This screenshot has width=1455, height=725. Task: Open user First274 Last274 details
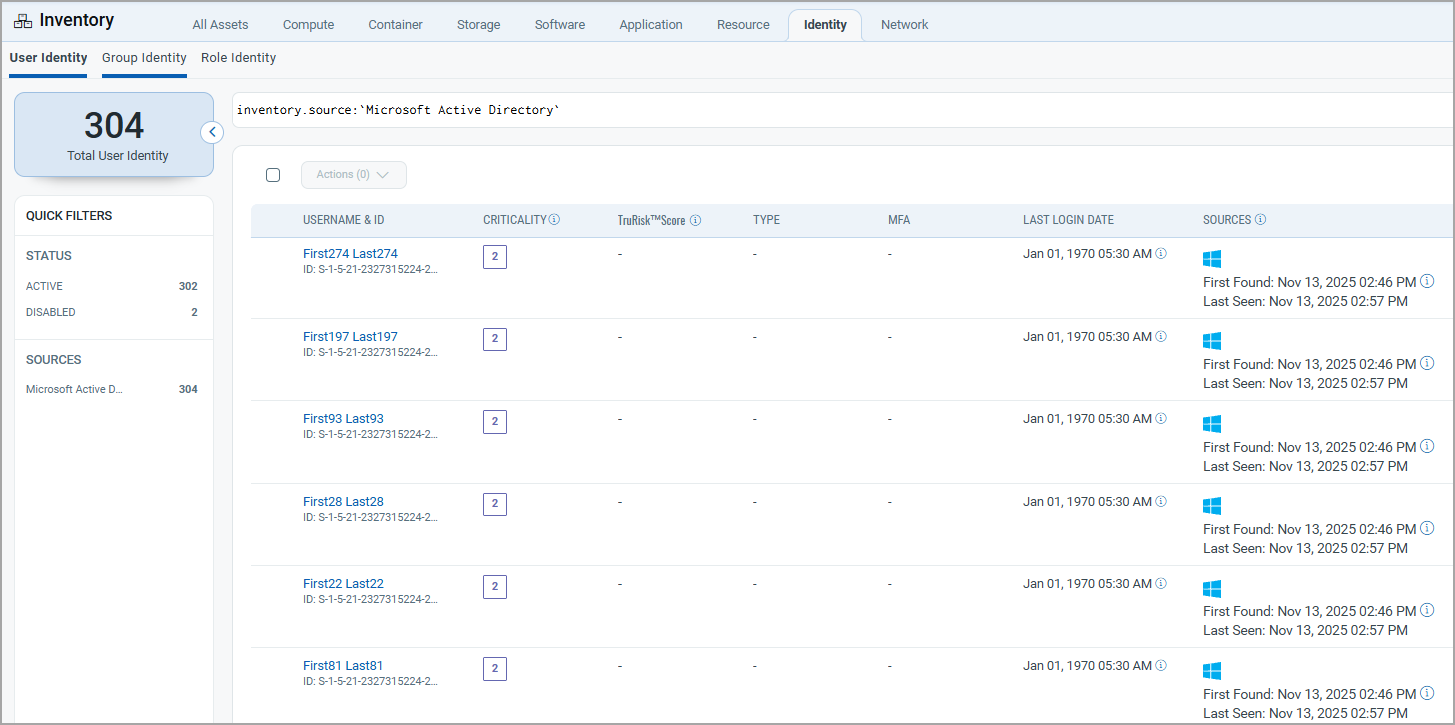click(350, 254)
